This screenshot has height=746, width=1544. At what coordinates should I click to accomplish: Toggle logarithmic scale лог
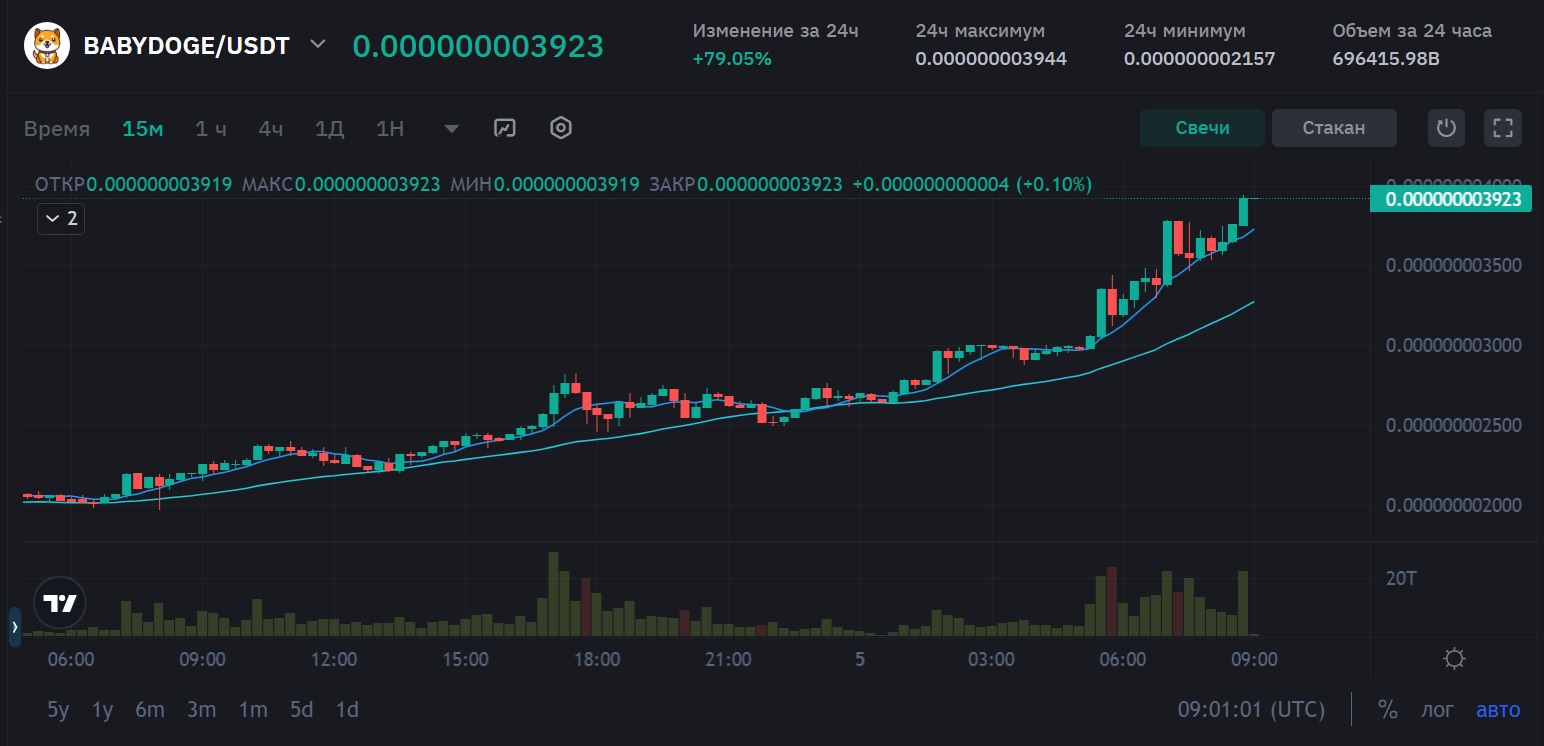click(x=1438, y=710)
